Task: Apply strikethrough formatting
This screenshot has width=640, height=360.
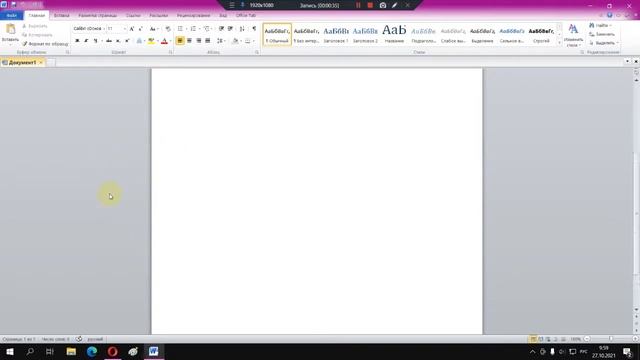Action: 109,41
